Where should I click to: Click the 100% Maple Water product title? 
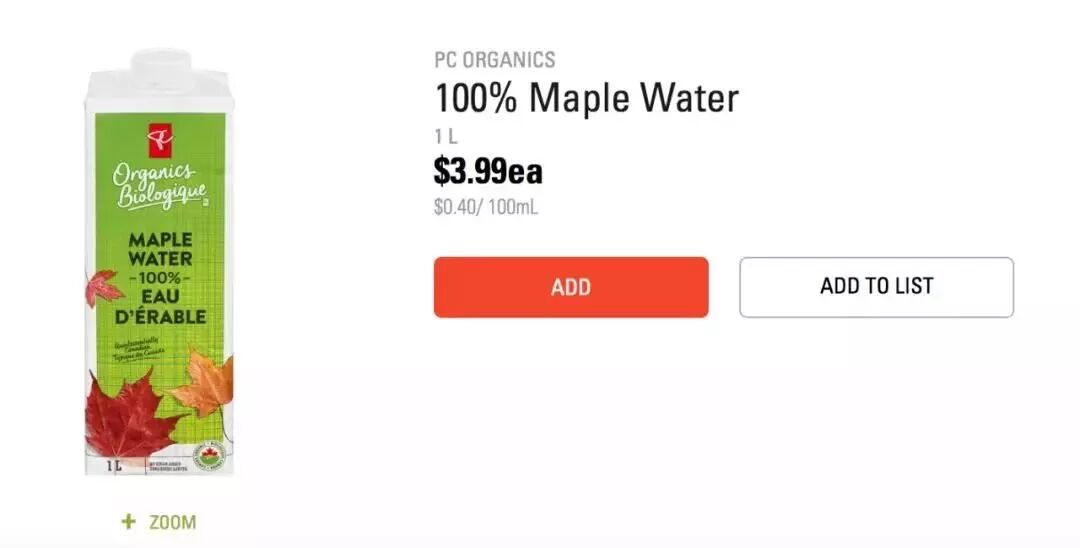point(585,98)
